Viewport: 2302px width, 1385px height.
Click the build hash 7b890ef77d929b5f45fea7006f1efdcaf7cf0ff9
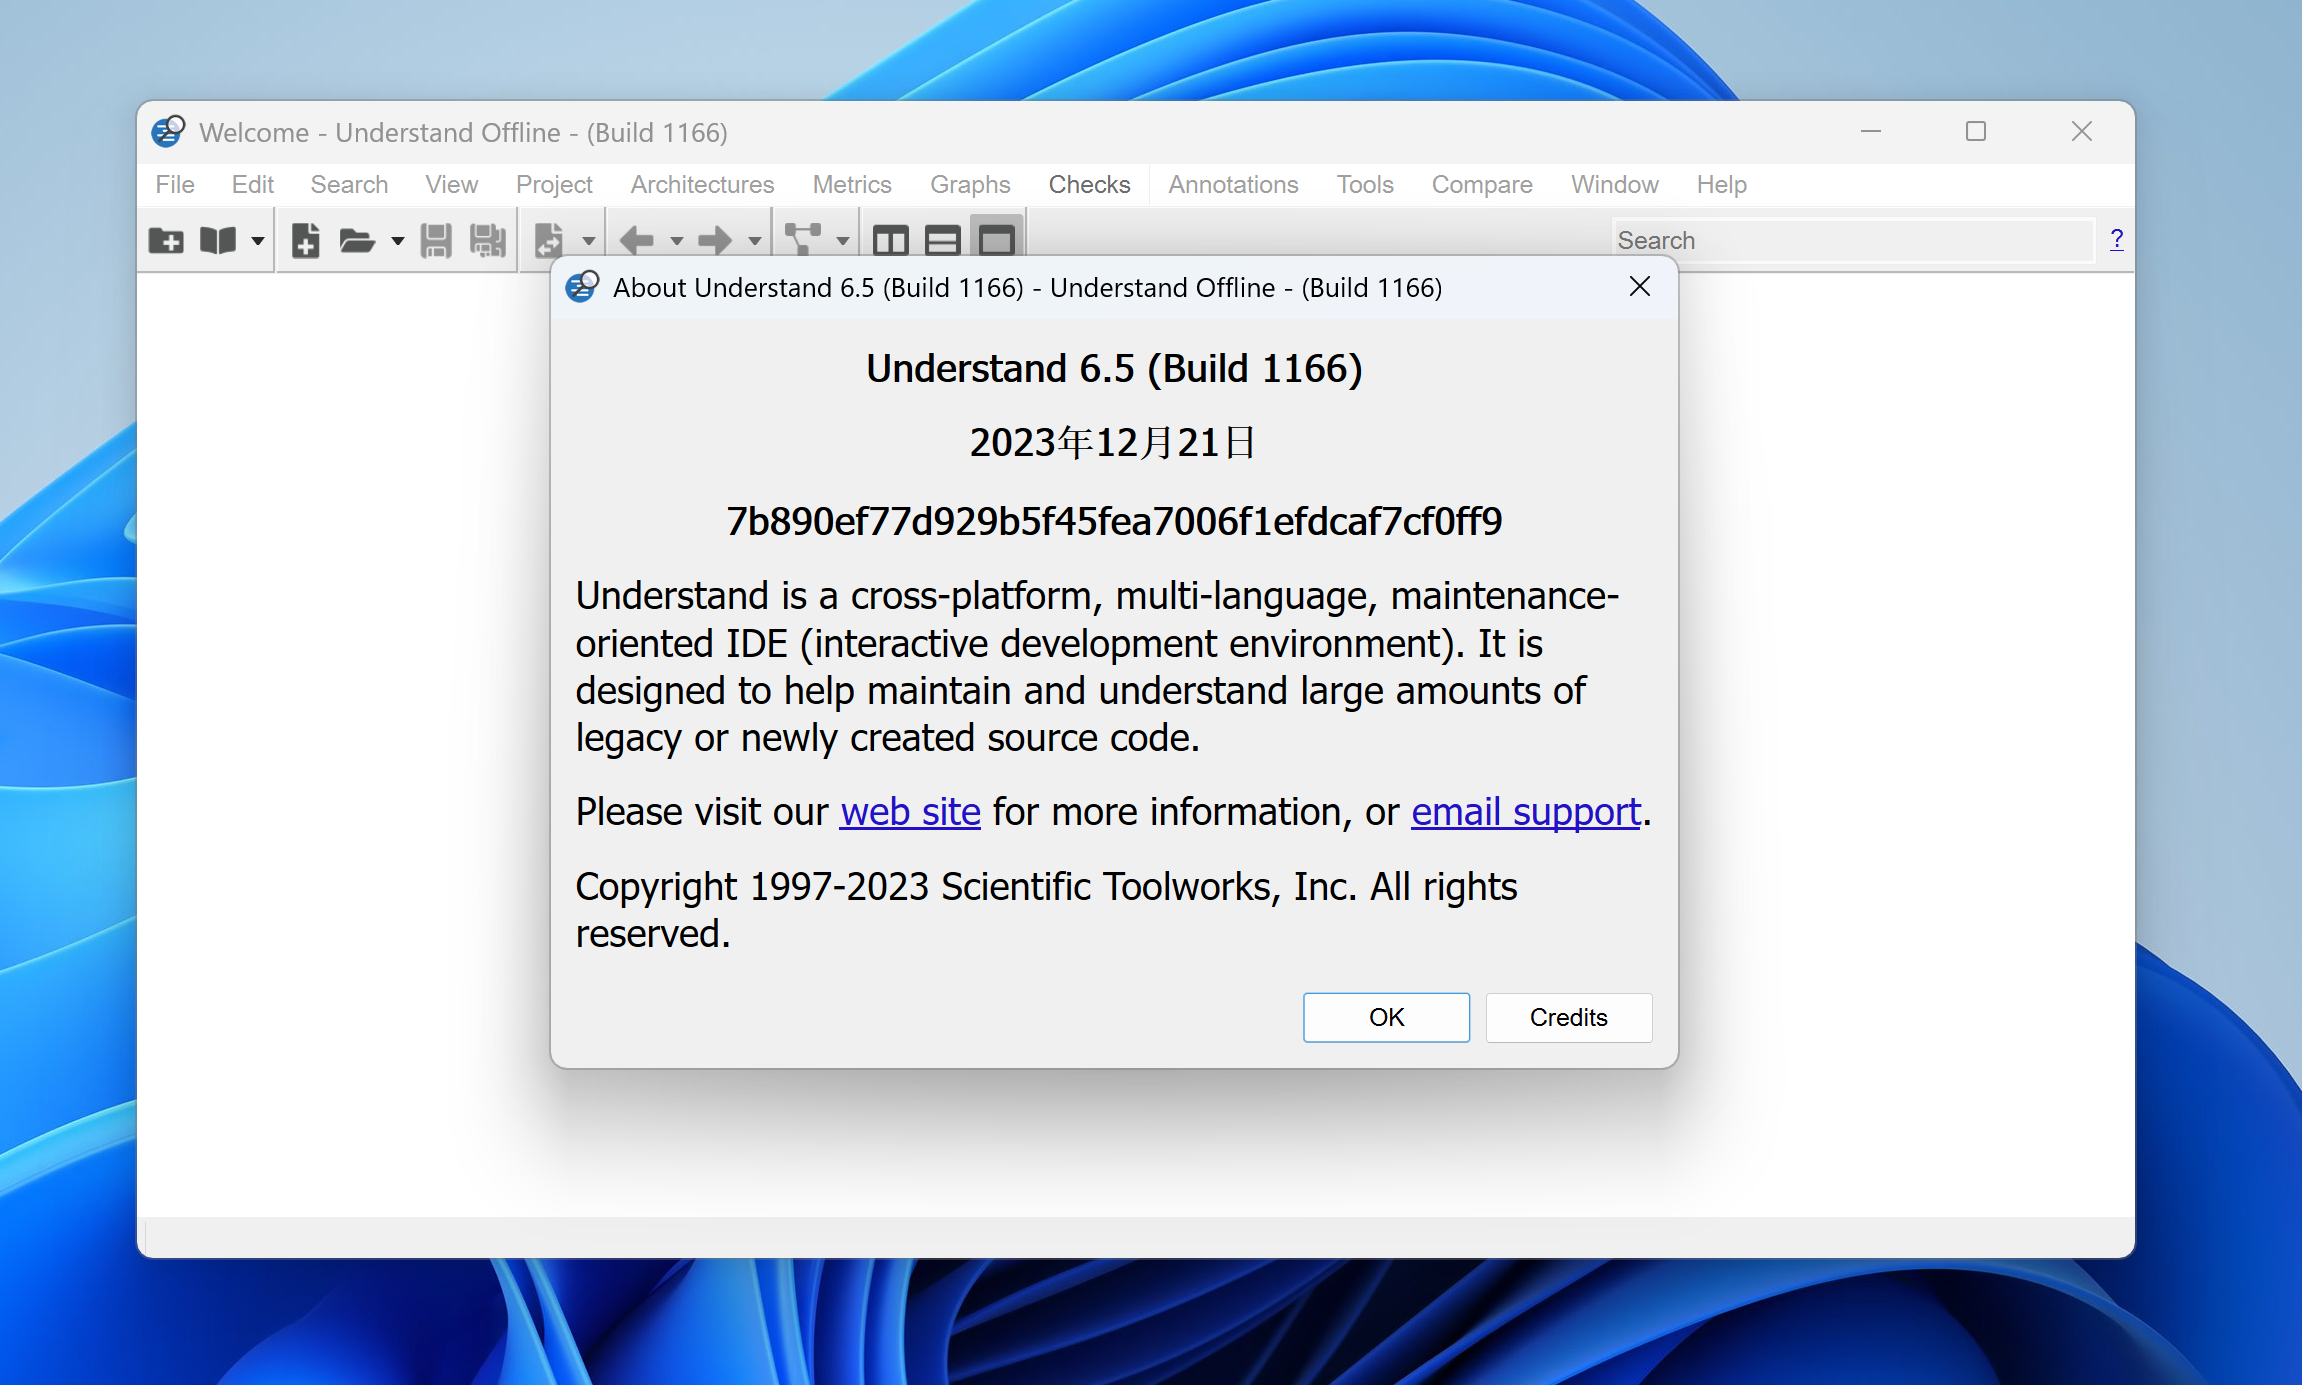[1114, 521]
